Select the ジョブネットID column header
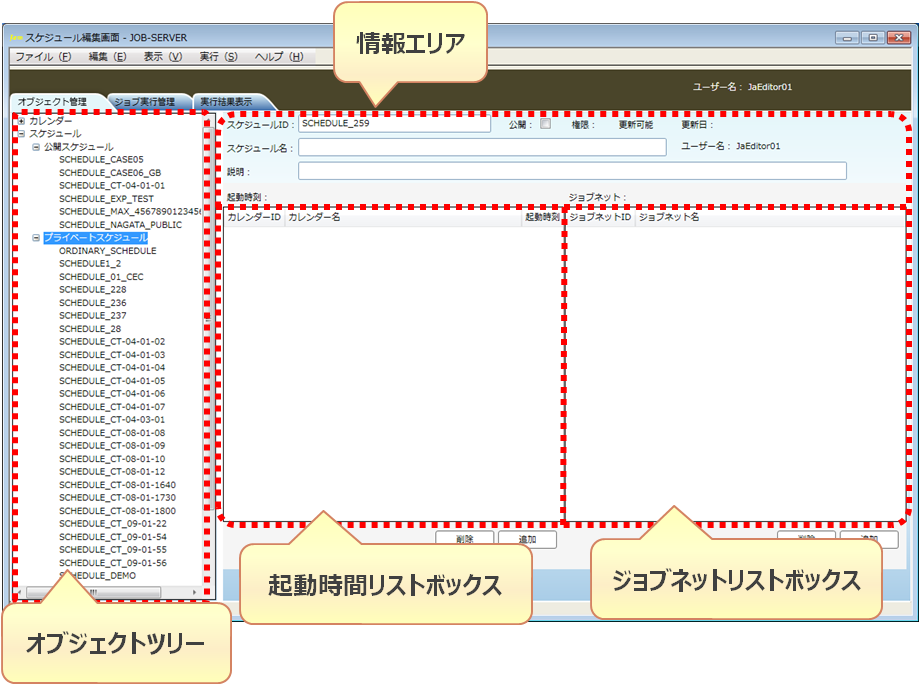The image size is (920, 685). 600,217
